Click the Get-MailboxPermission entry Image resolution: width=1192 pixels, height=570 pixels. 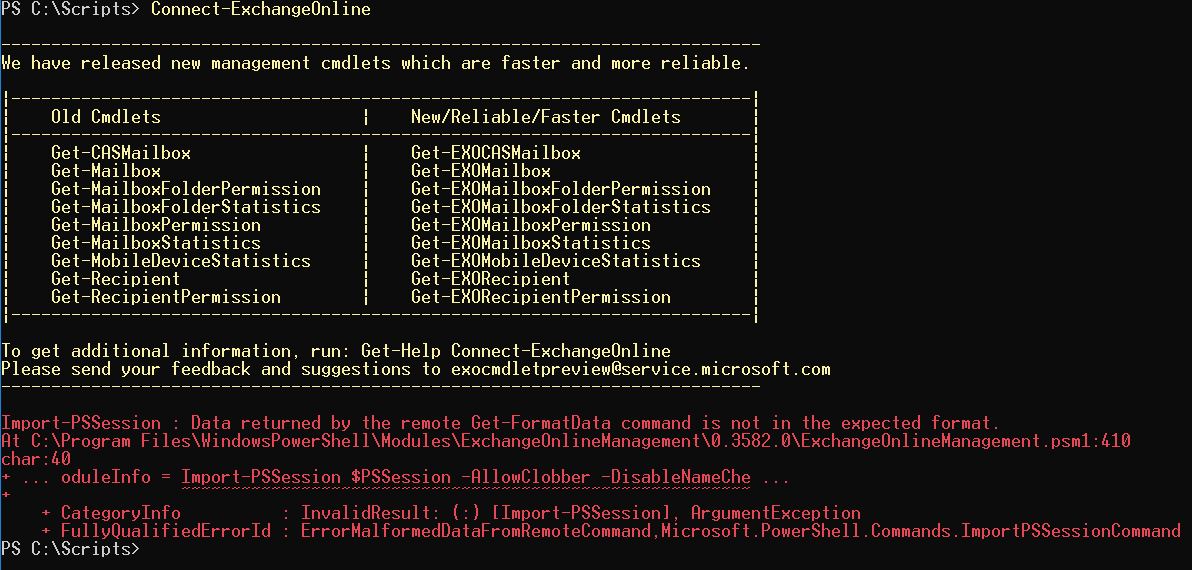156,225
